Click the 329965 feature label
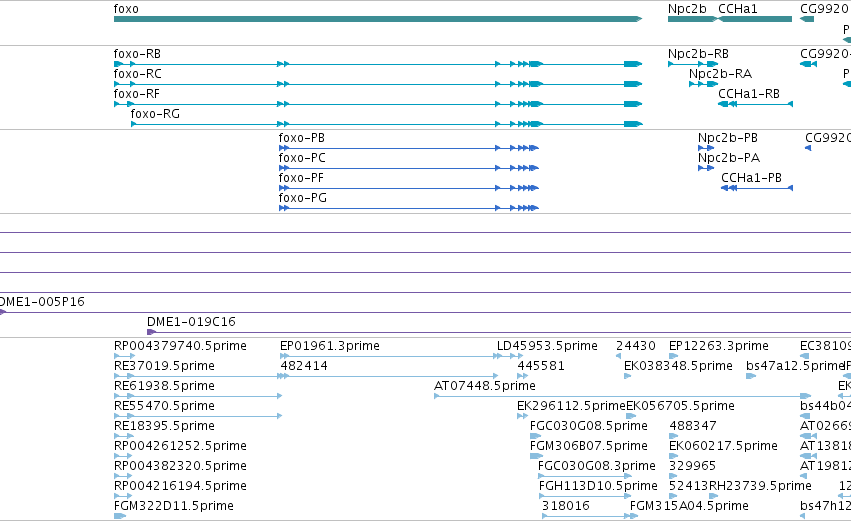This screenshot has height=521, width=851. [693, 466]
